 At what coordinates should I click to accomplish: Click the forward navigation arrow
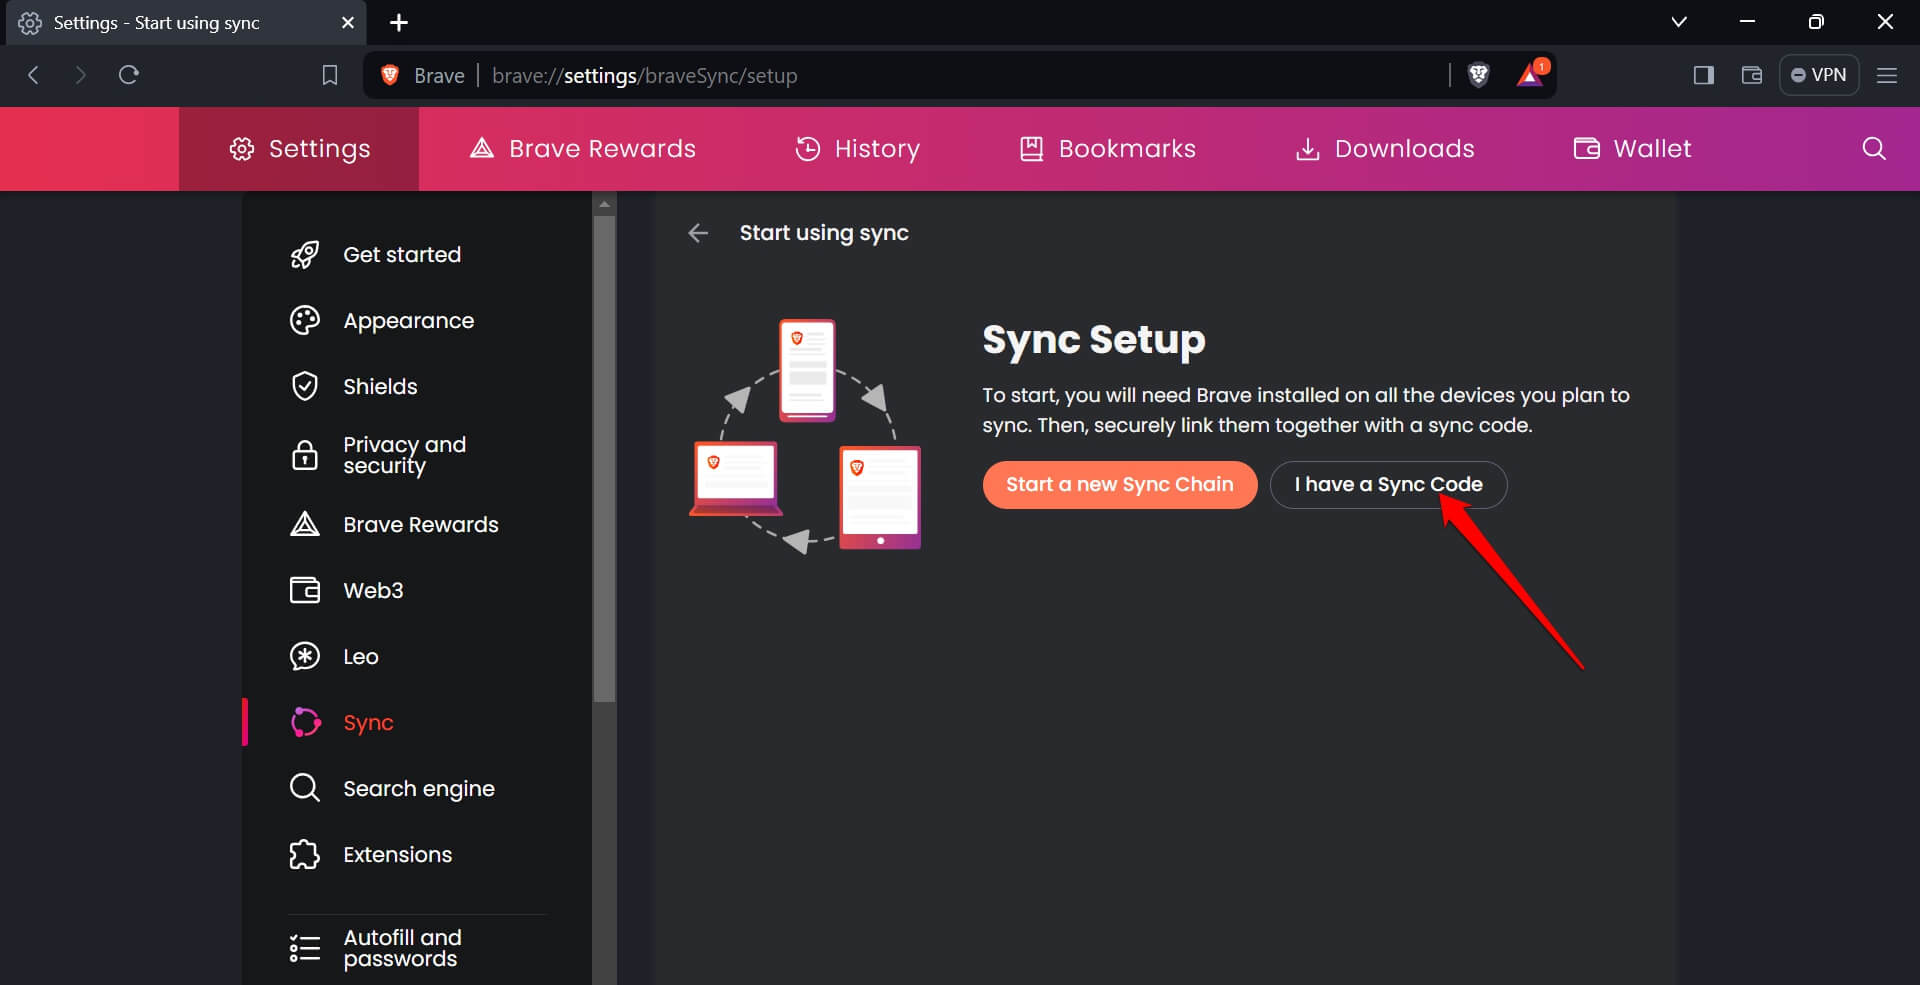coord(81,75)
